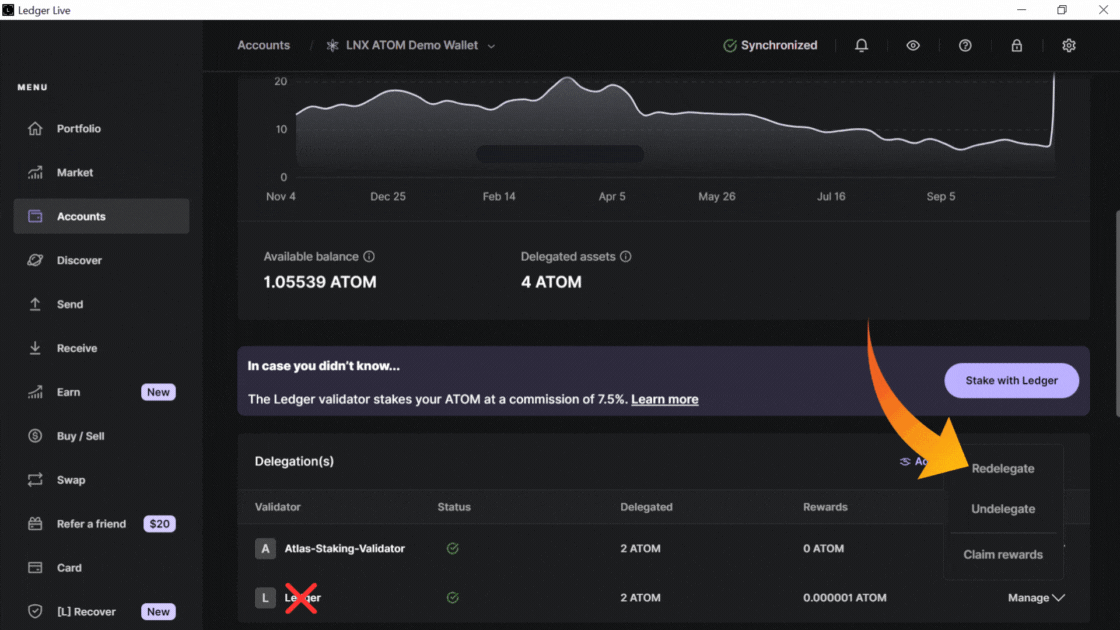Click the Delegated assets info icon

click(x=626, y=257)
